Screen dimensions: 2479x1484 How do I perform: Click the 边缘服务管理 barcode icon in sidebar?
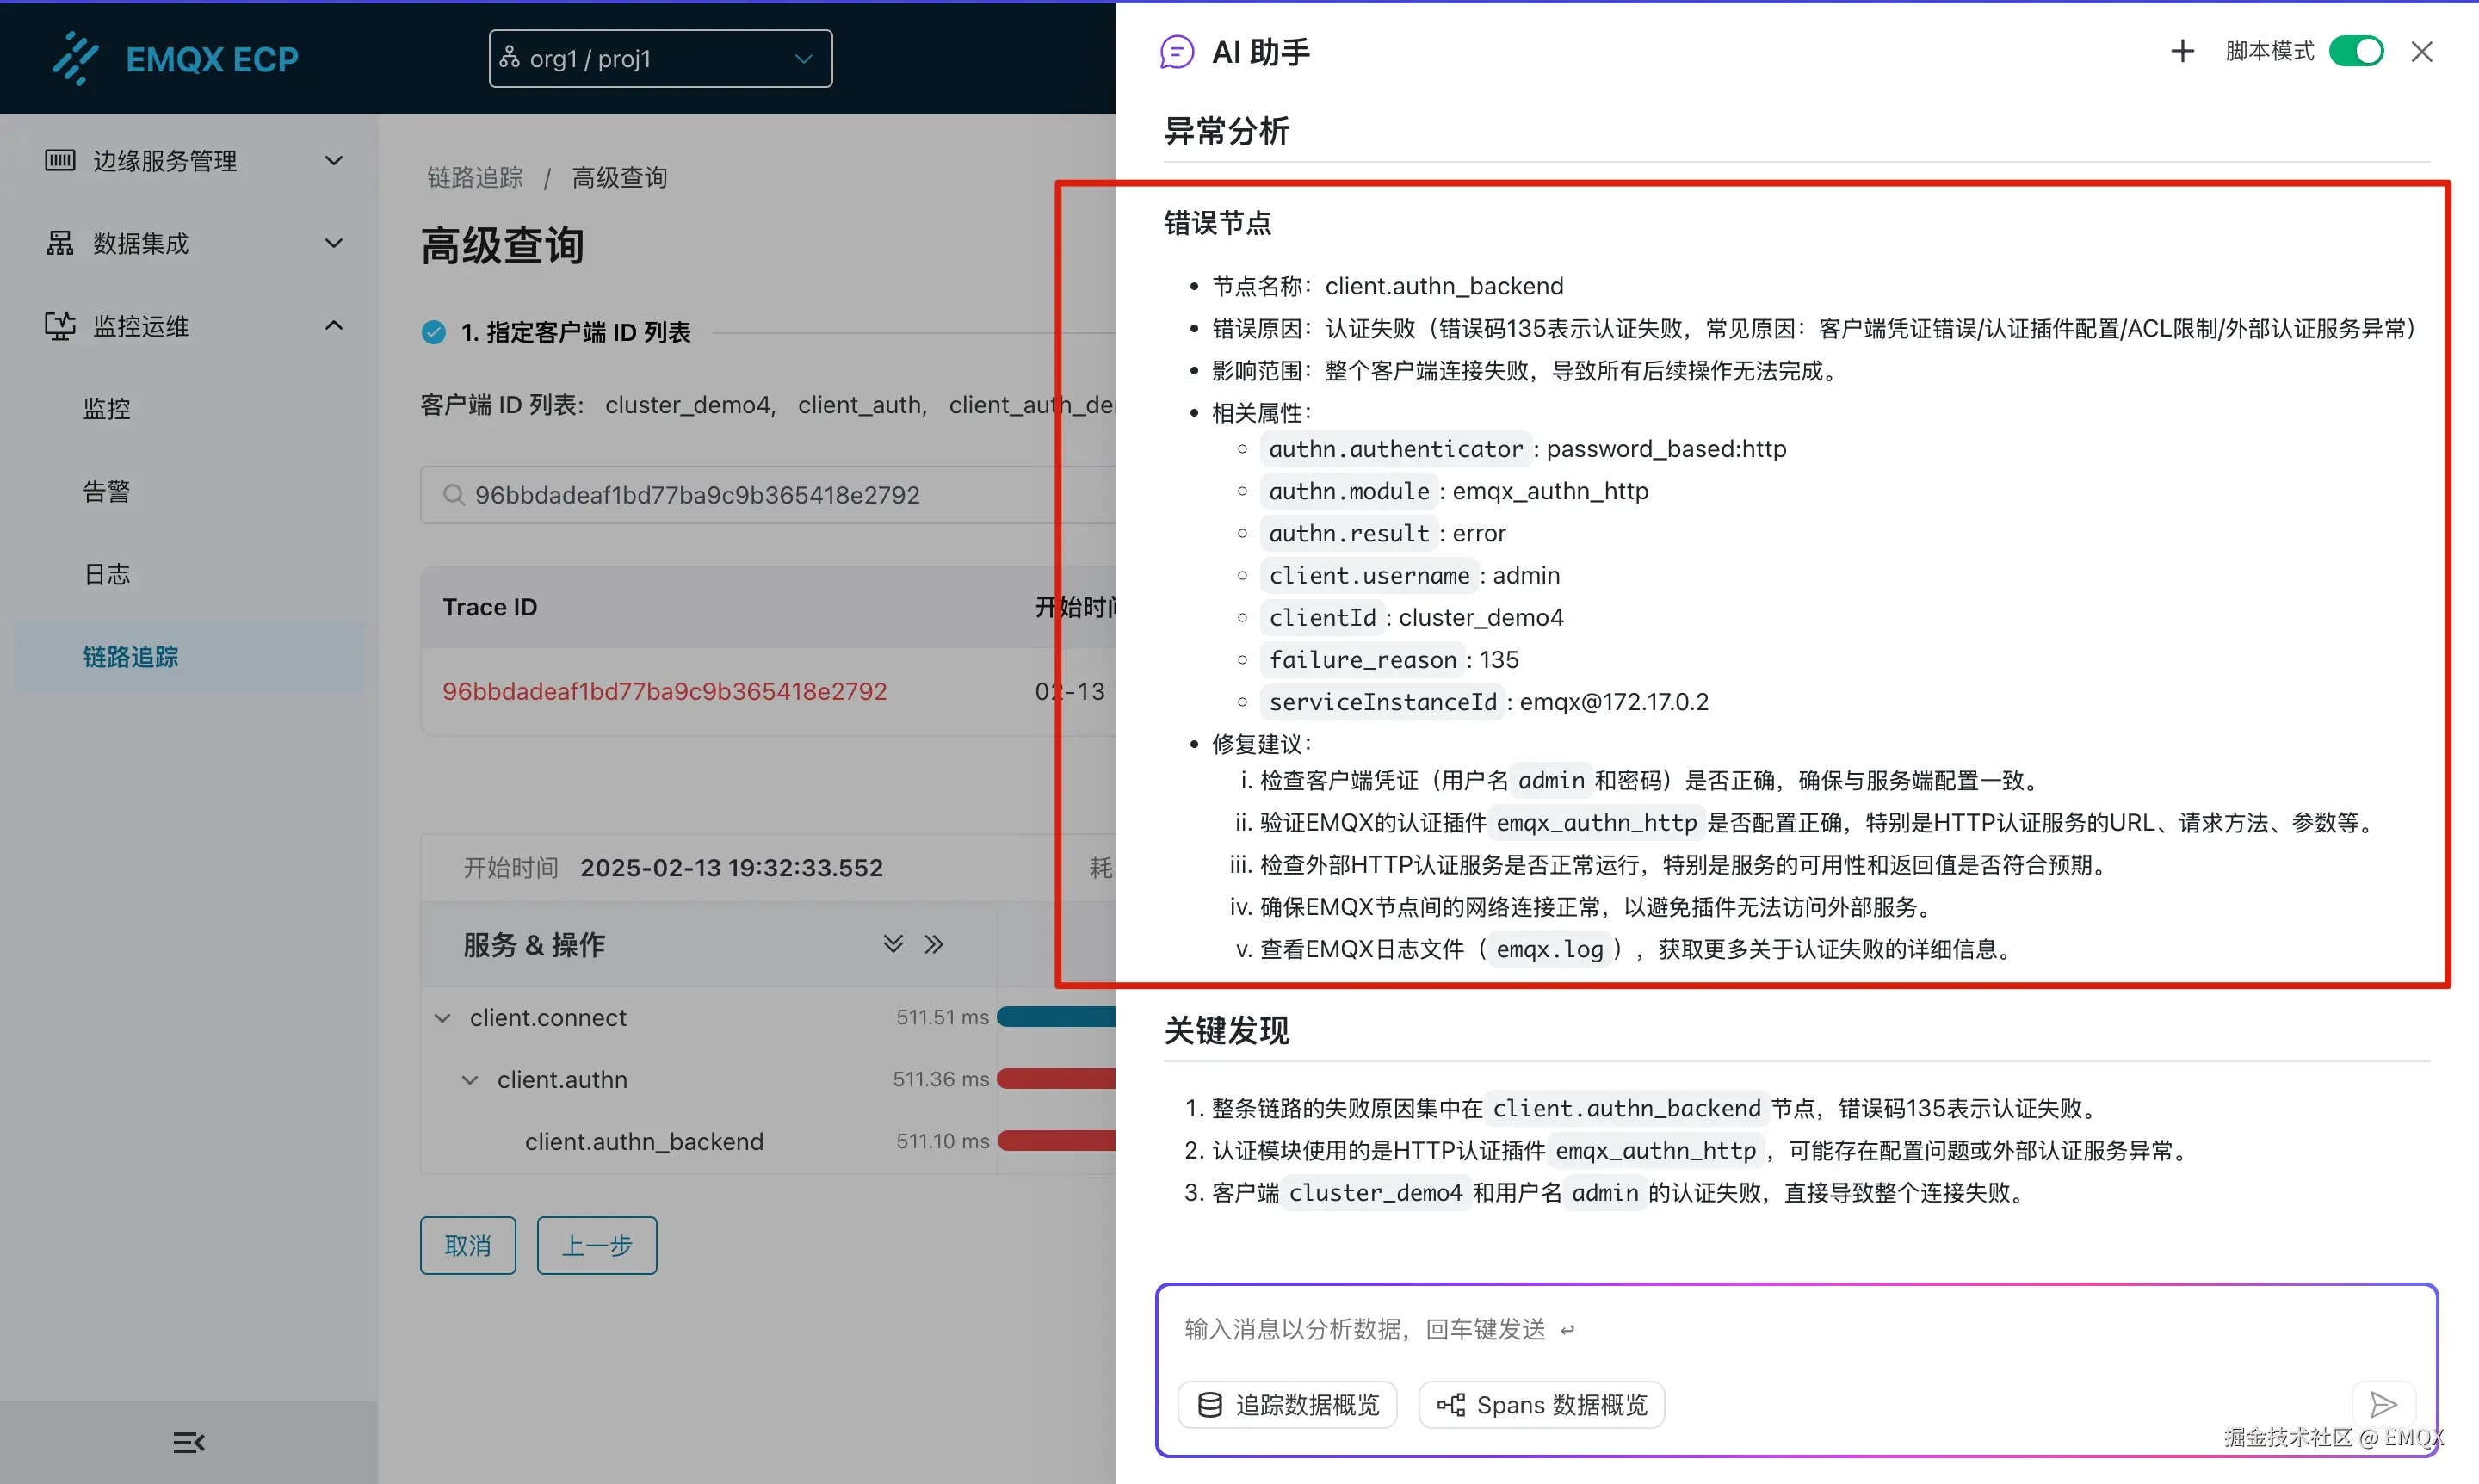pyautogui.click(x=60, y=160)
